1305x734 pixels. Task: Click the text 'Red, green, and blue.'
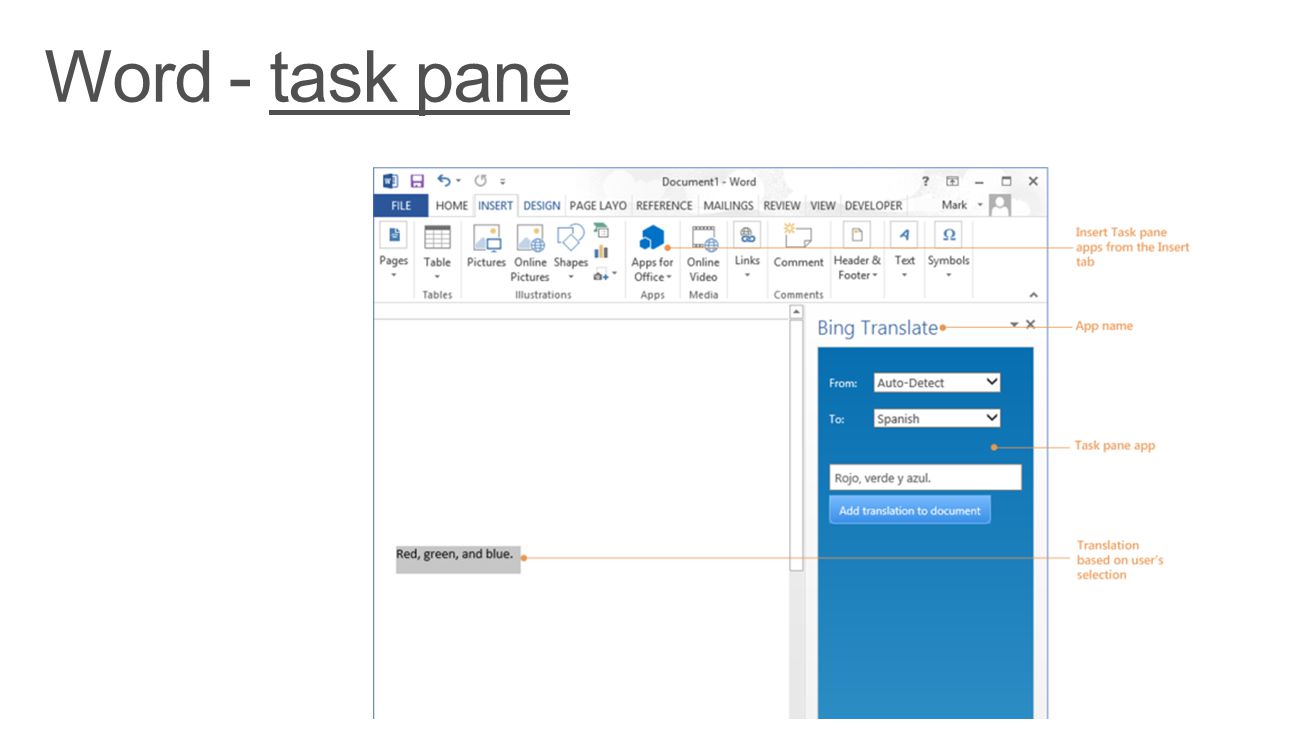455,554
